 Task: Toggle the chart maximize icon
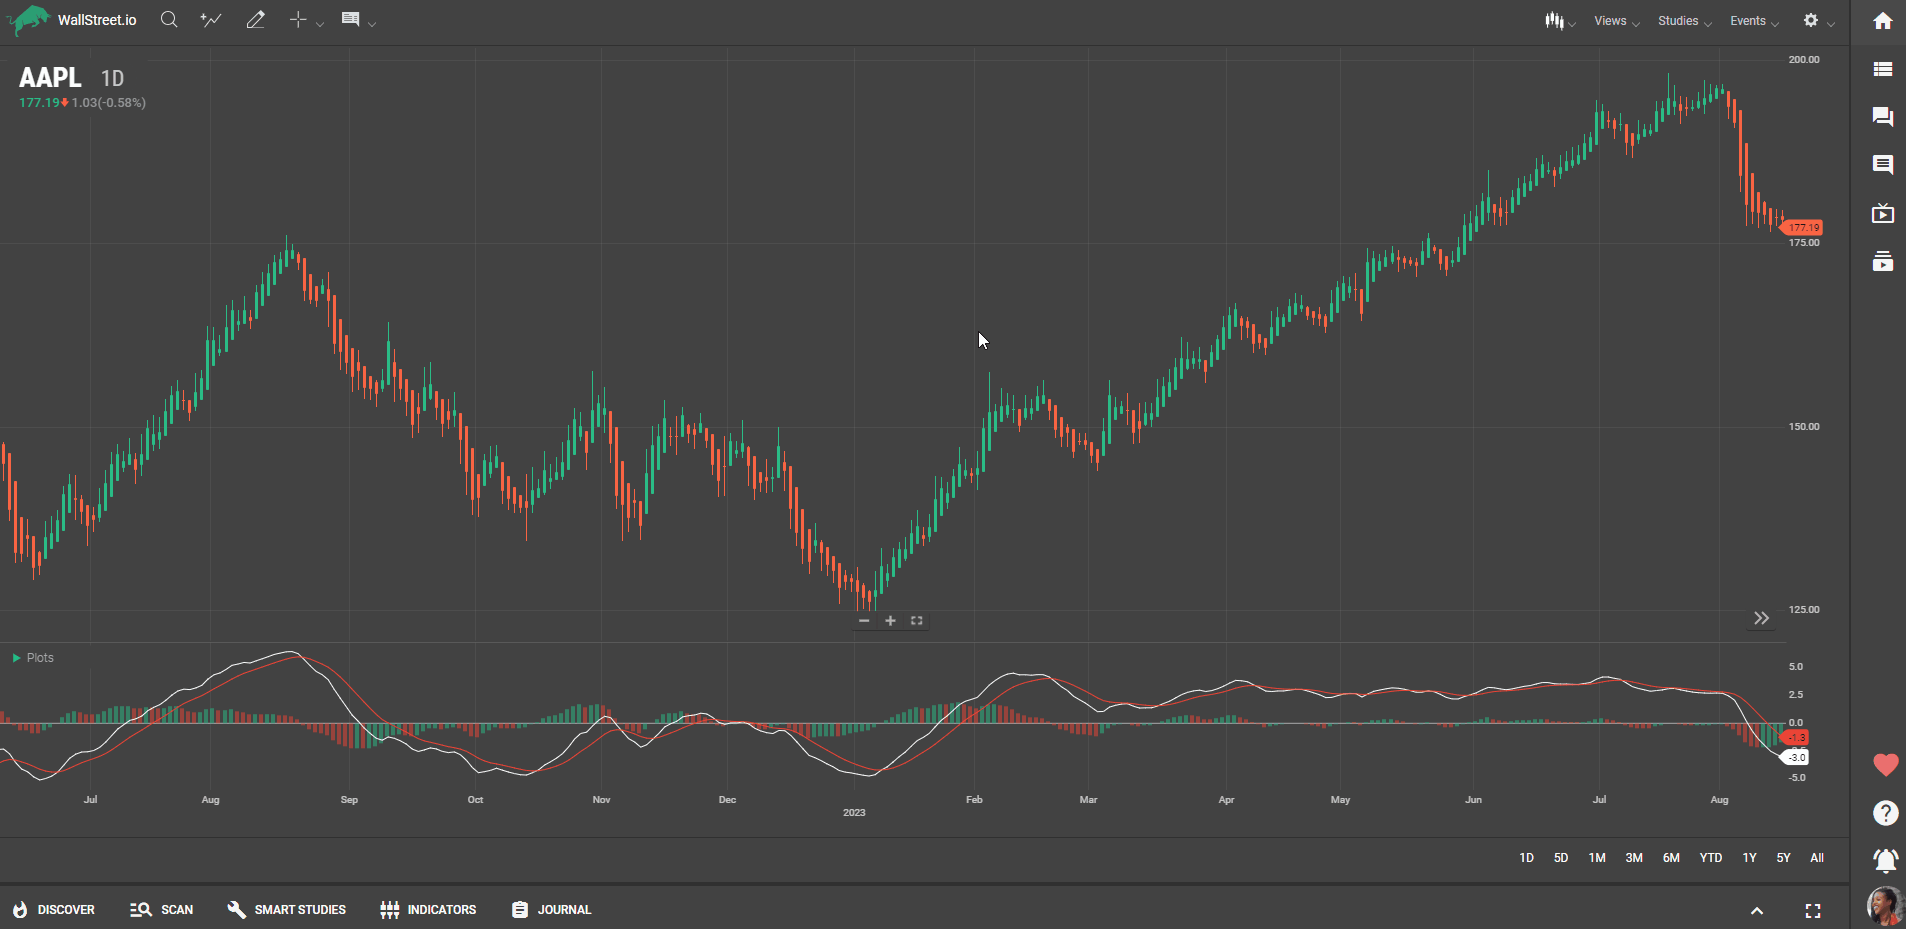[x=916, y=621]
